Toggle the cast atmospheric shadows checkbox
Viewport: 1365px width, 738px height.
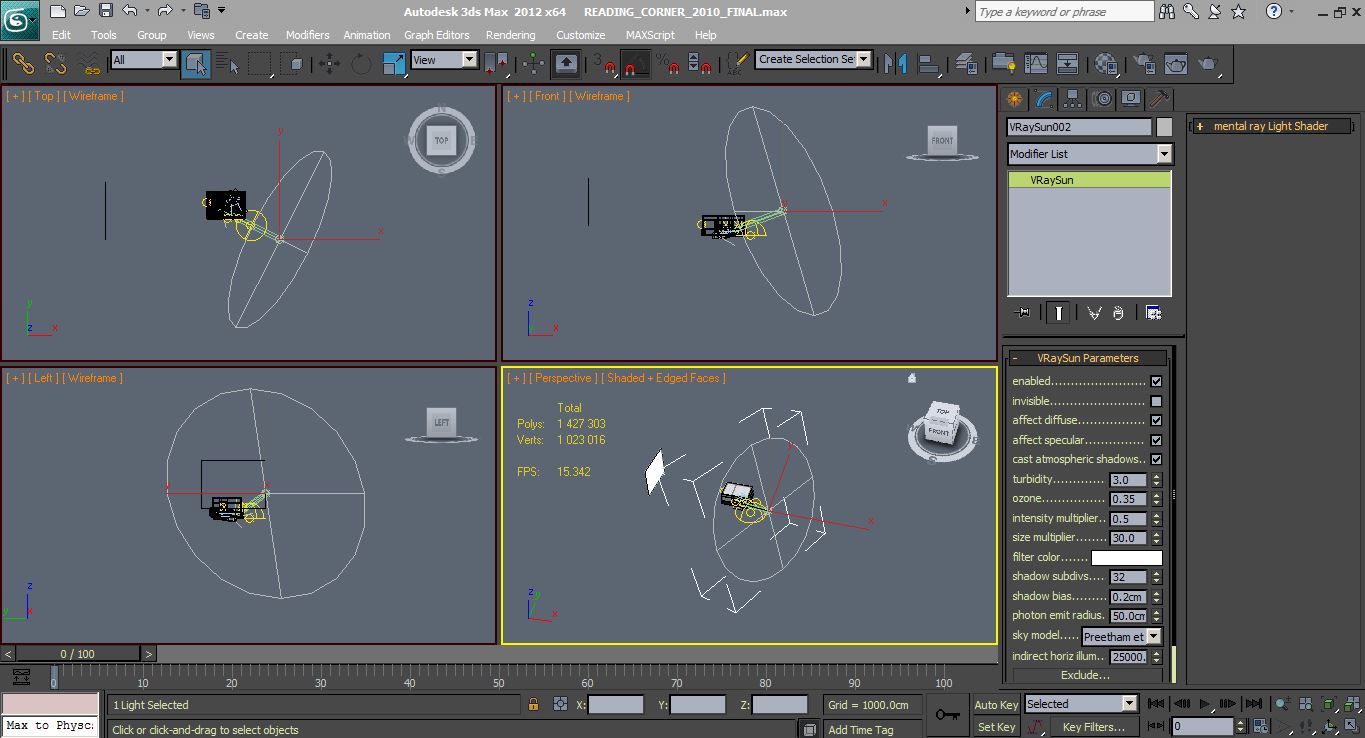1156,459
